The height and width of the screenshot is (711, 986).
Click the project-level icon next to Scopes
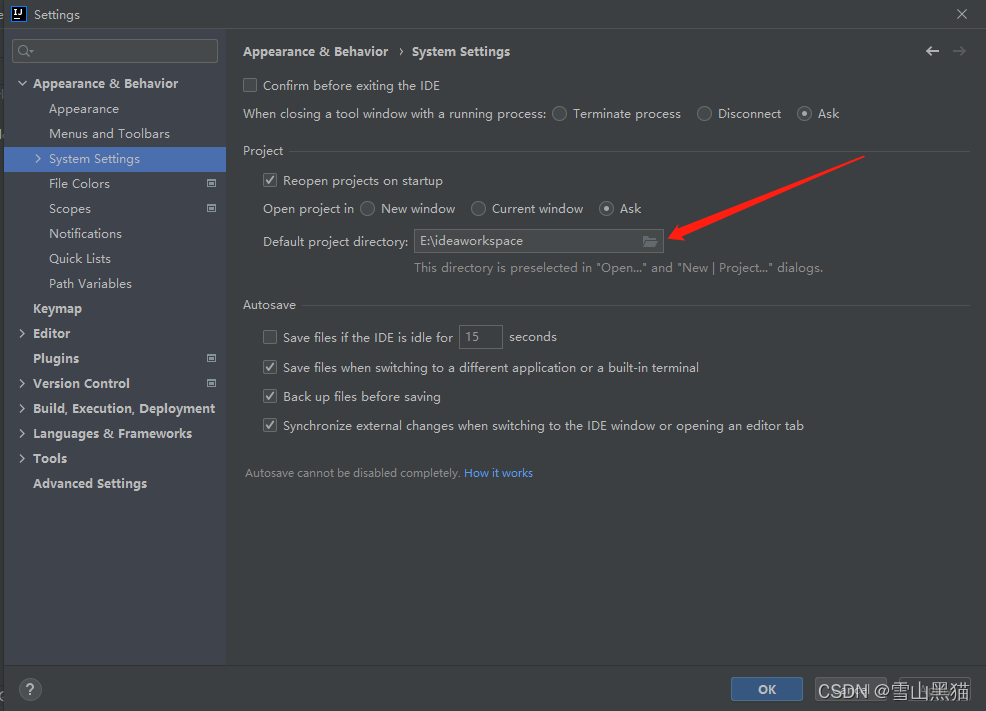click(x=211, y=208)
